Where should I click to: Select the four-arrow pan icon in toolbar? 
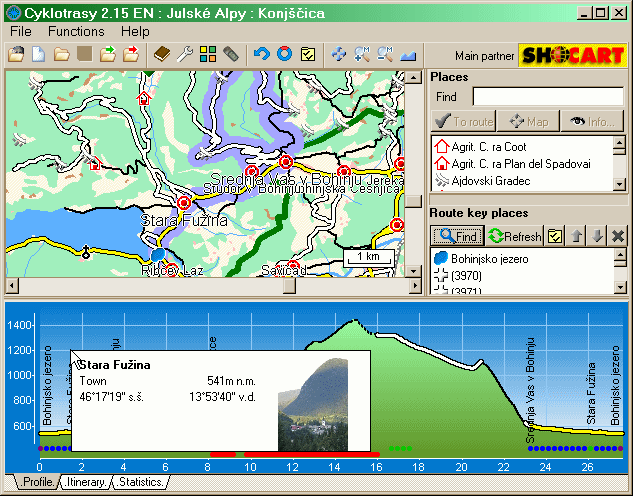coord(339,54)
